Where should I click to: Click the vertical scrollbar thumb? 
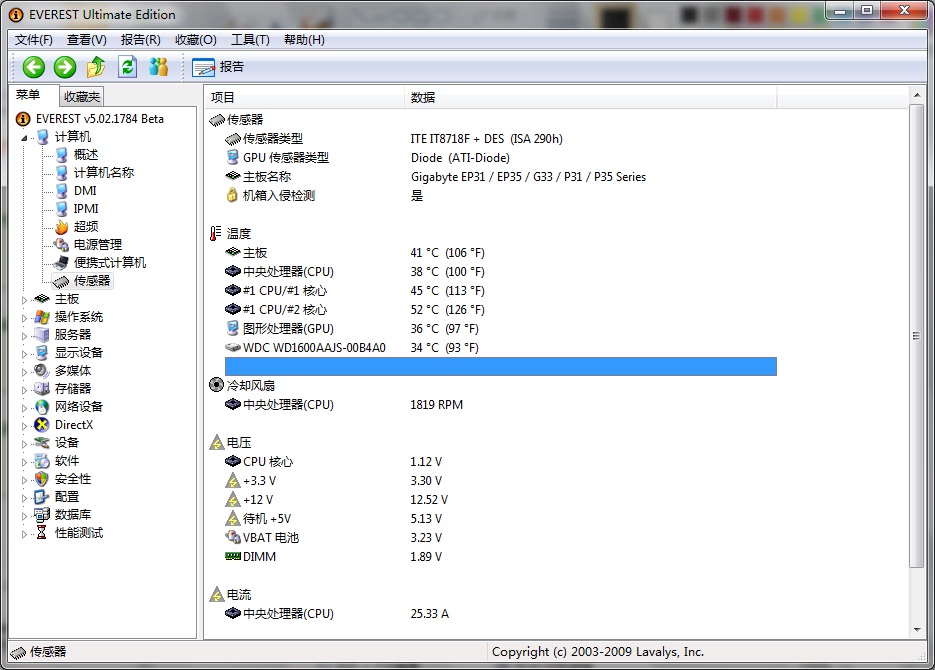click(917, 336)
